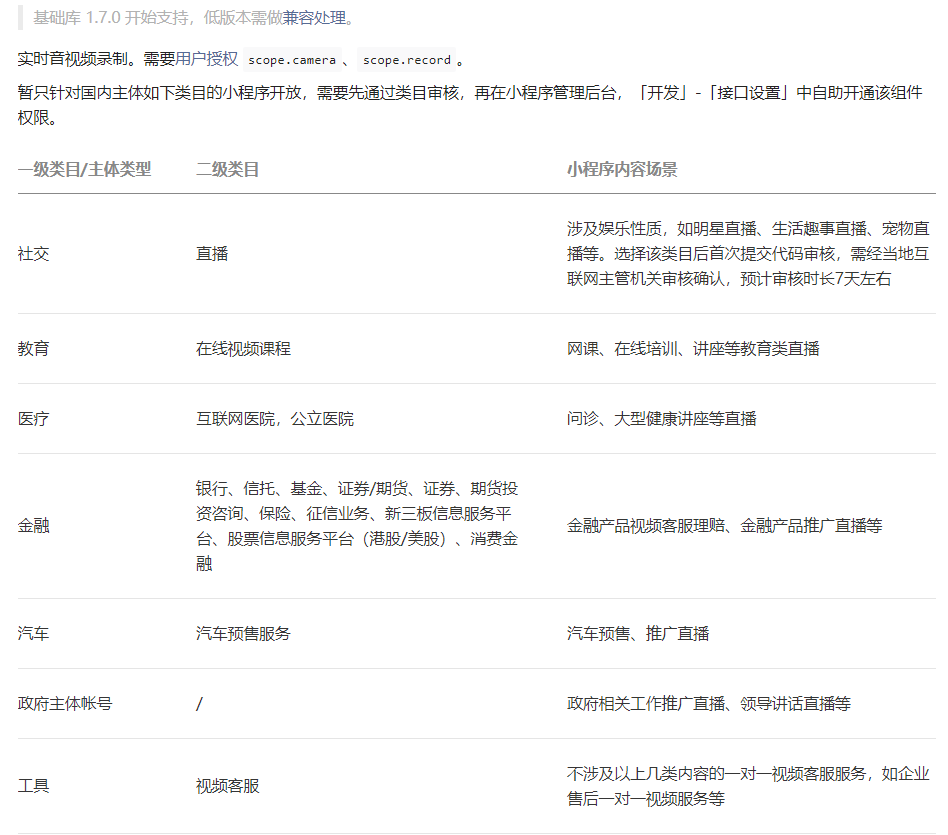
Task: Click the 一级类目/主体类型 column header
Action: pyautogui.click(x=85, y=169)
